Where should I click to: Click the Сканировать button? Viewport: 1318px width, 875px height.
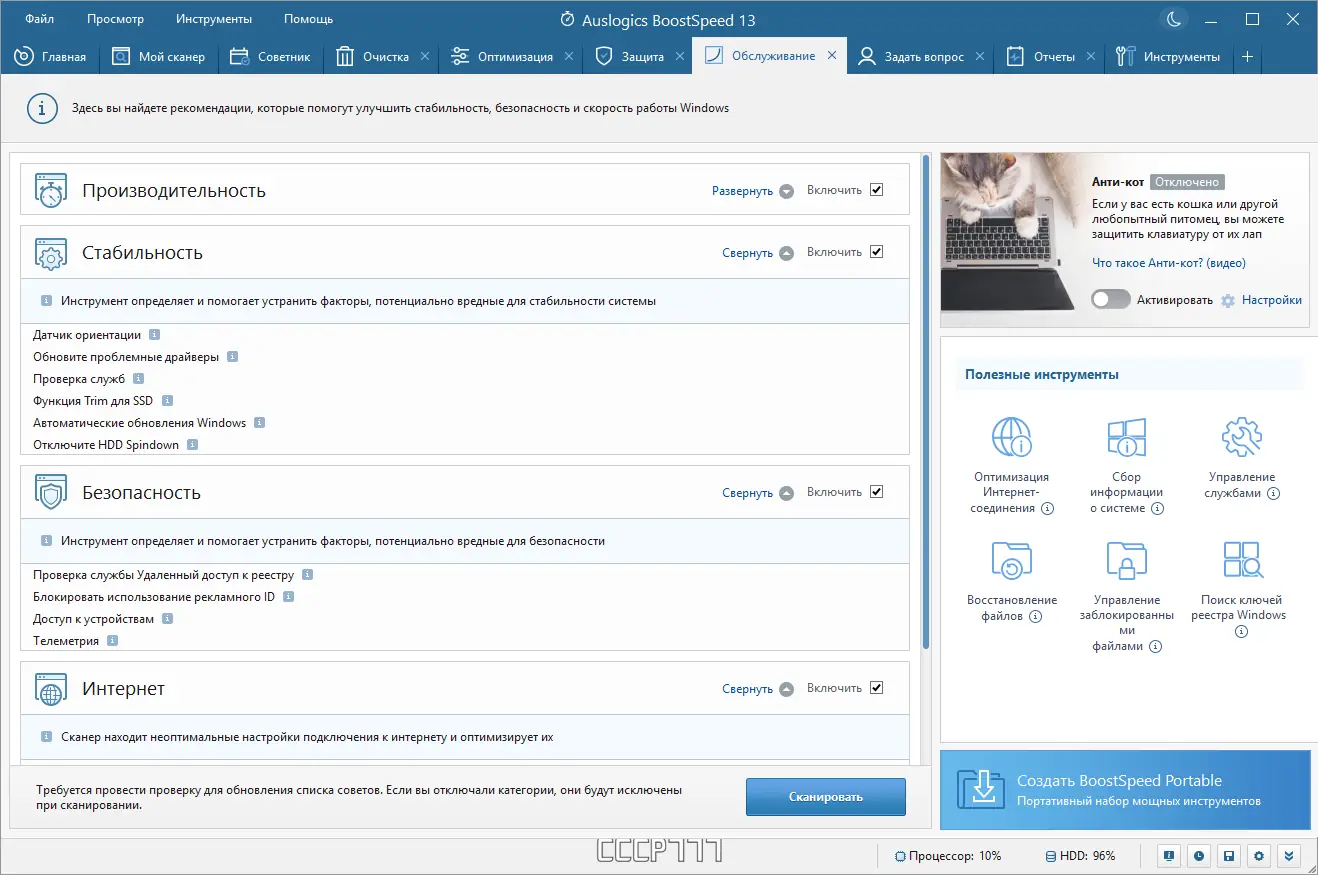tap(826, 797)
